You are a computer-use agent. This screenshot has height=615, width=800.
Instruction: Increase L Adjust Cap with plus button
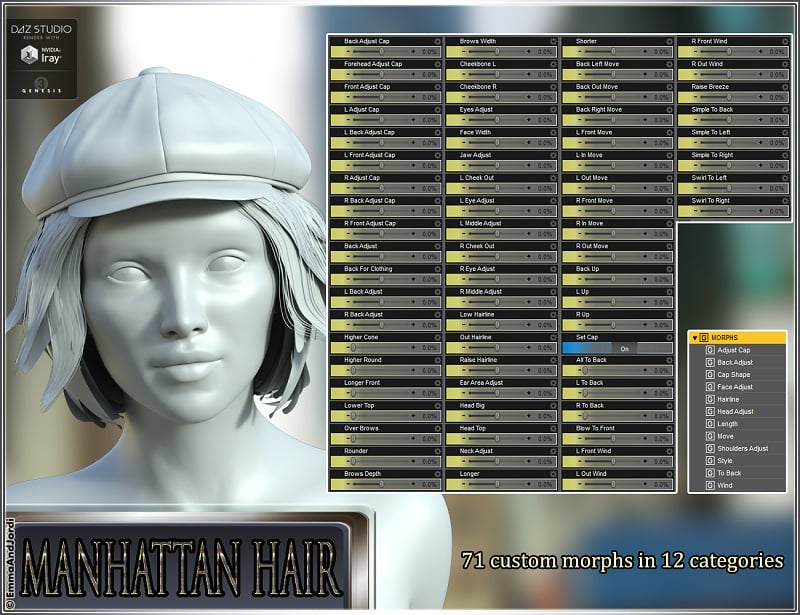tap(413, 120)
